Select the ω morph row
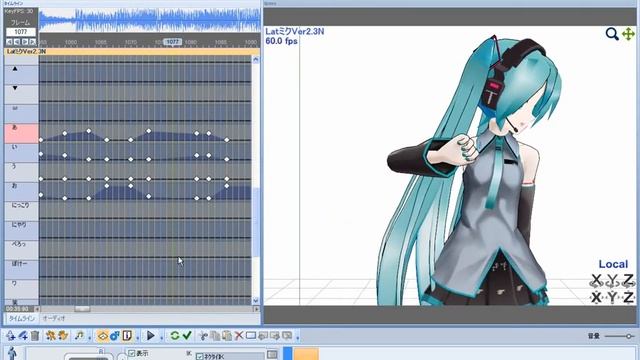This screenshot has width=640, height=360. pyautogui.click(x=21, y=113)
